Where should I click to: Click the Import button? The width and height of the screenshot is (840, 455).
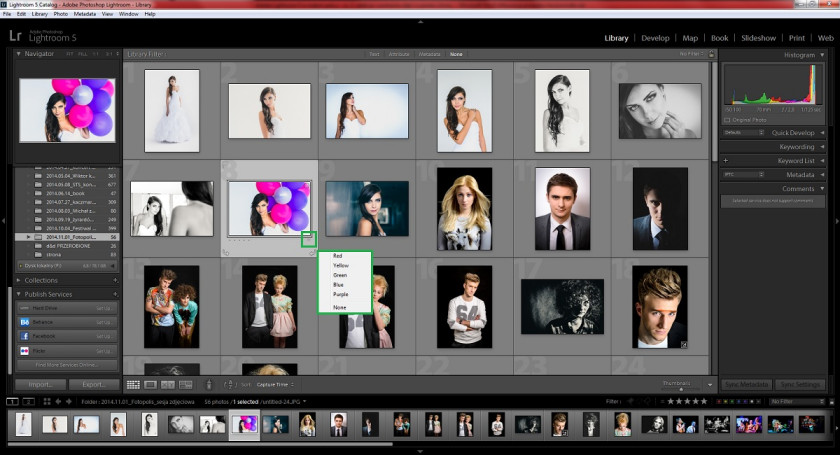[41, 384]
